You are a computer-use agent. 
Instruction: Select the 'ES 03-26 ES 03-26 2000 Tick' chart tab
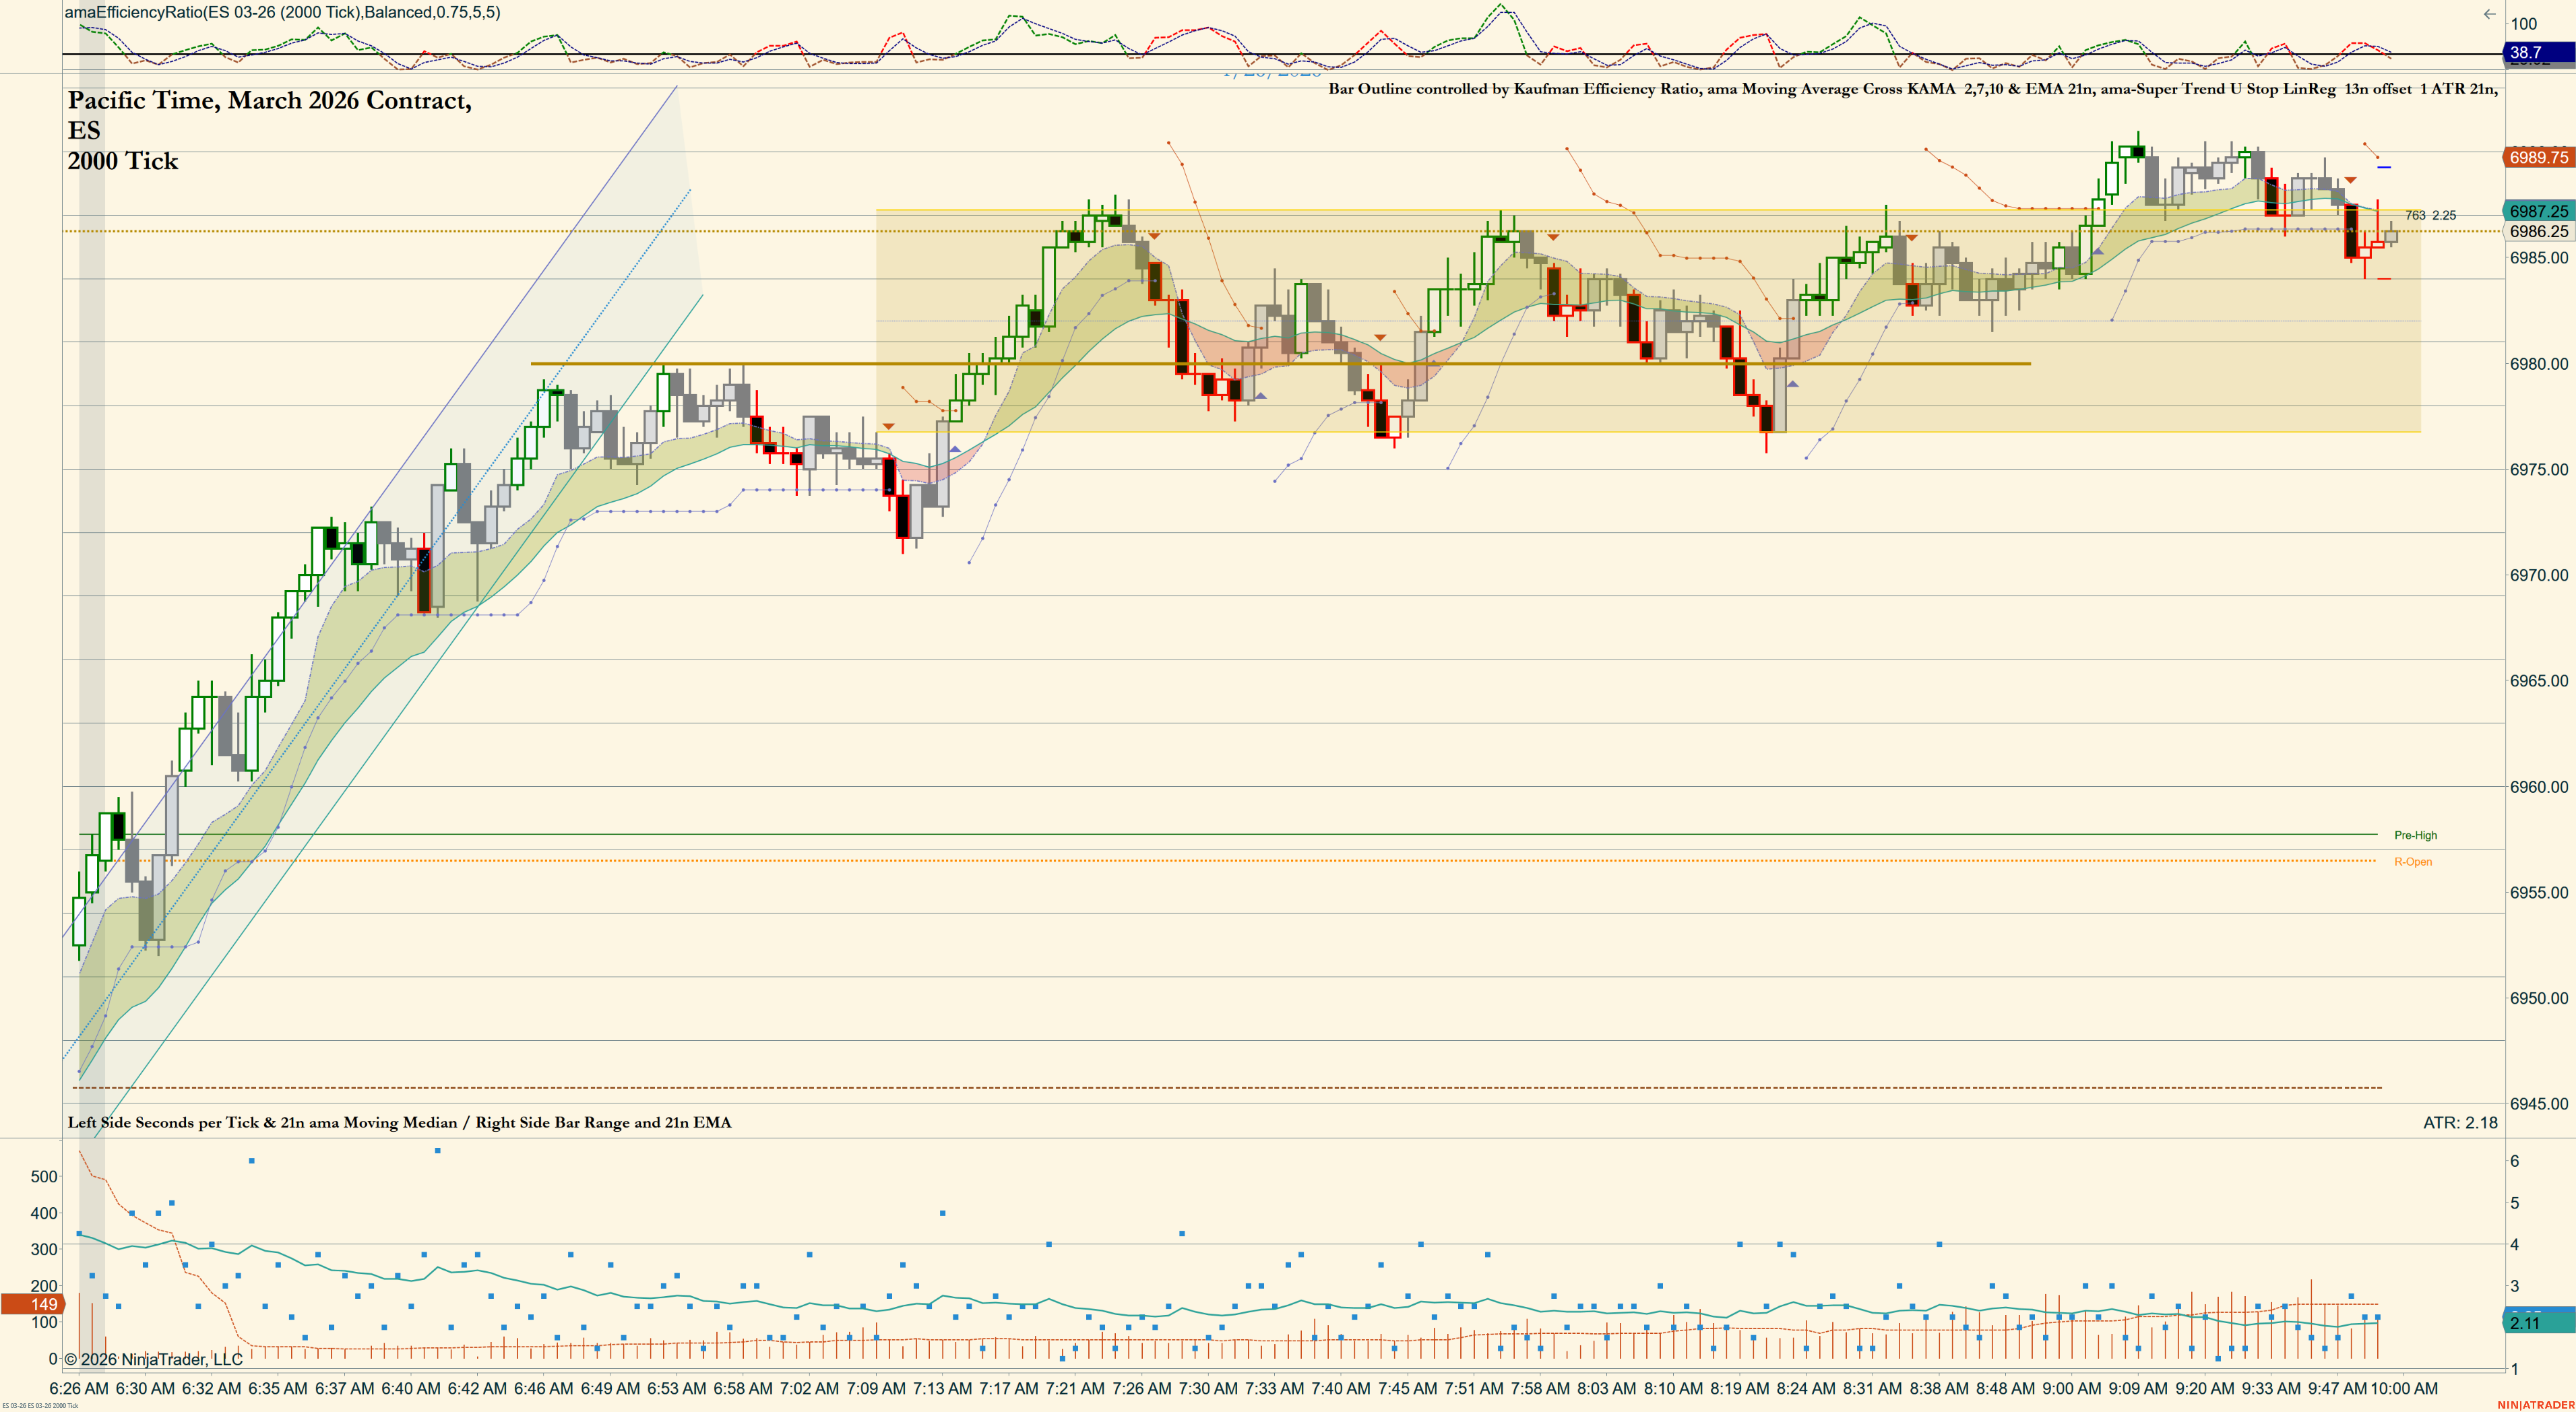click(x=40, y=1406)
